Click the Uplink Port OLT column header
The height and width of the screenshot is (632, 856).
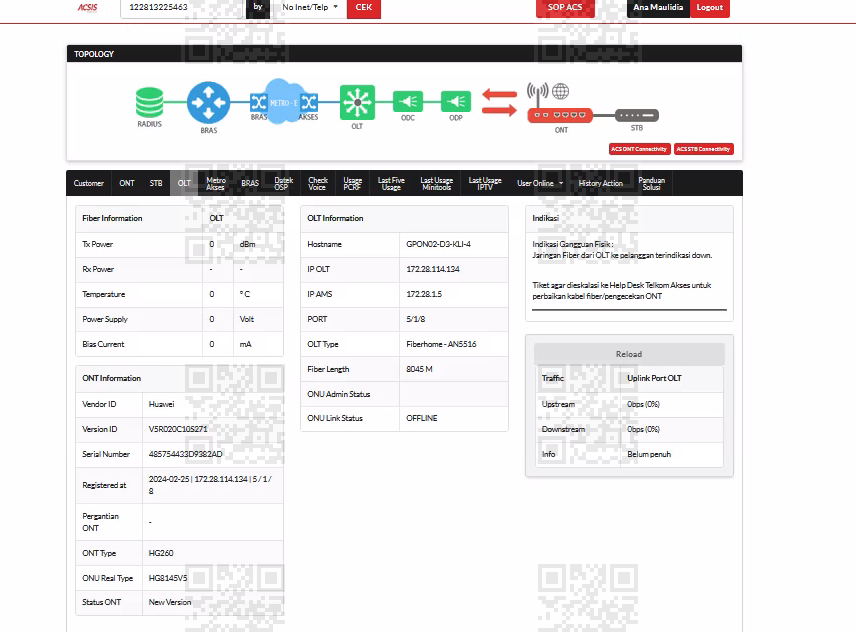(654, 378)
